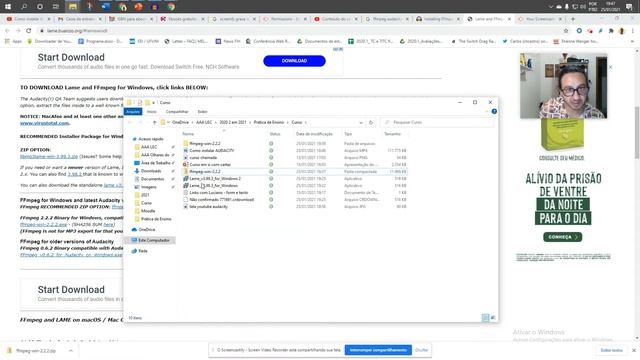Screen dimensions: 640x360
Task: Open the Windows Start menu
Action: (x=8, y=7)
